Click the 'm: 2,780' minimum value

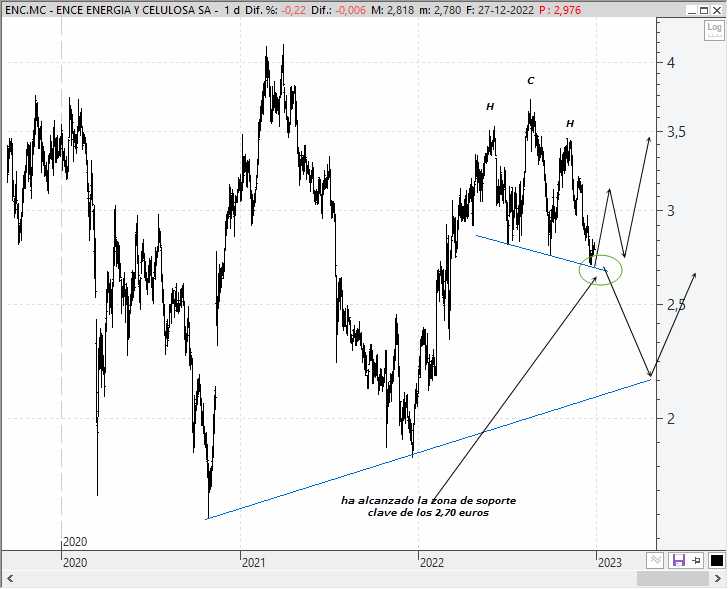[x=439, y=10]
